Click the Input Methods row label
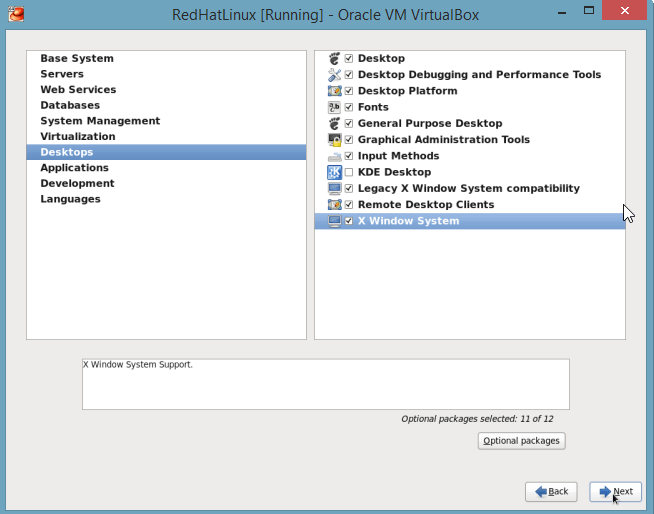Viewport: 654px width, 514px height. 398,156
